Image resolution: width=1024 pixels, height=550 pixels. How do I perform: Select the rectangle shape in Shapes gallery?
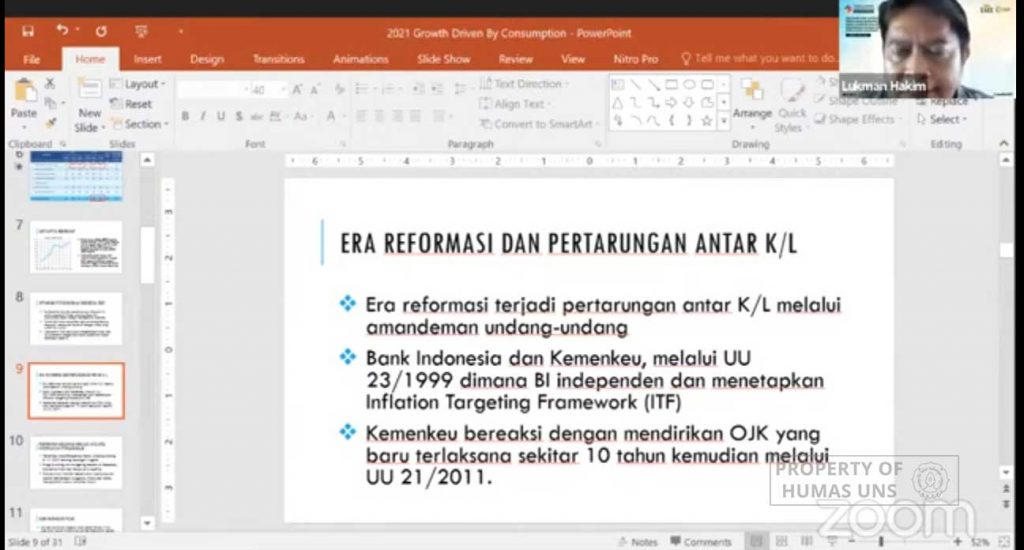[x=671, y=85]
